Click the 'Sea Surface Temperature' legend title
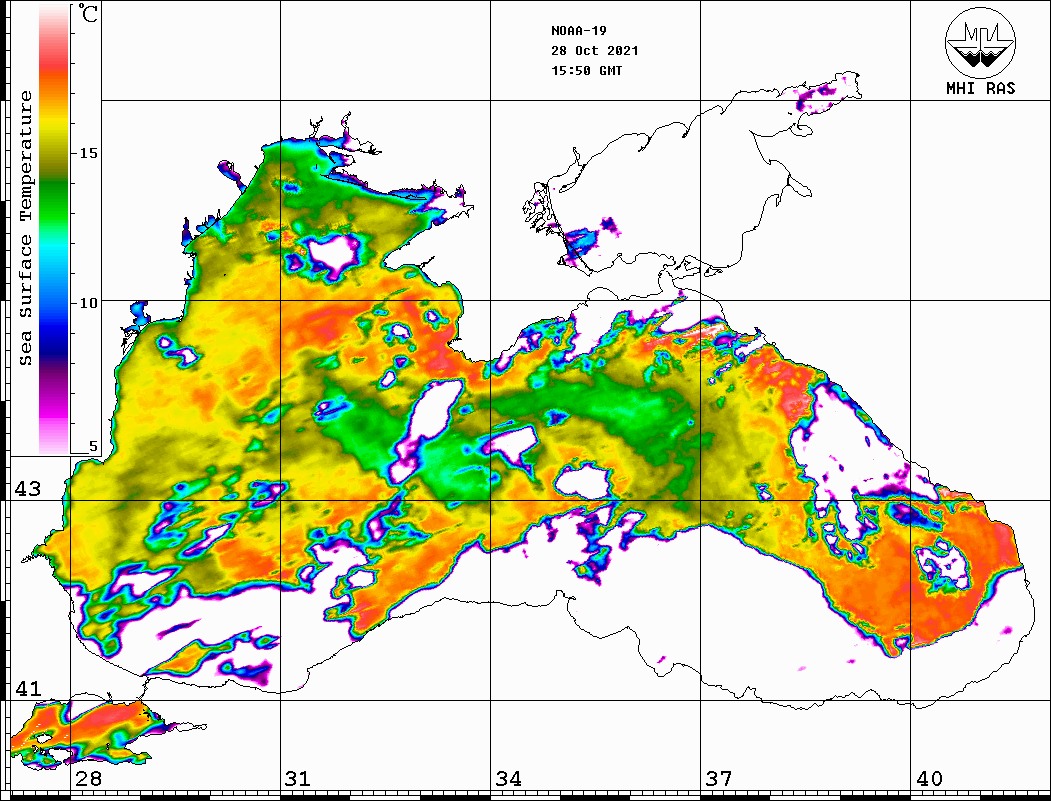This screenshot has height=801, width=1051. (25, 229)
